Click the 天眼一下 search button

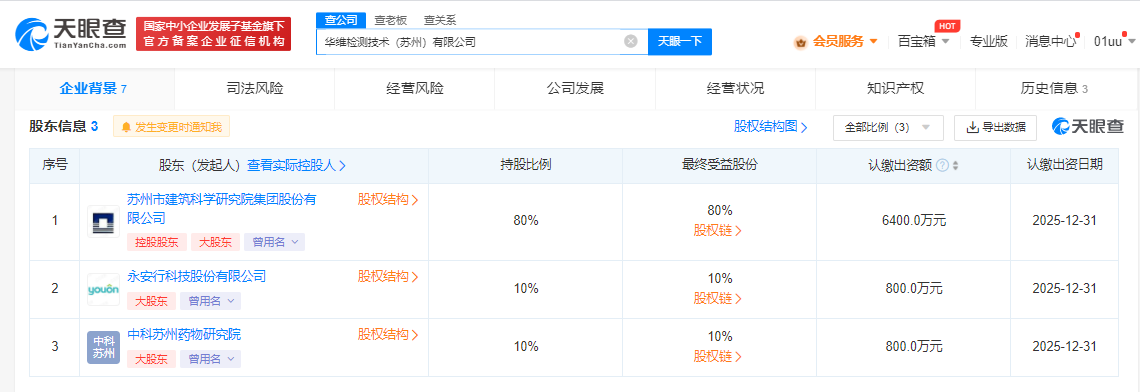point(680,41)
